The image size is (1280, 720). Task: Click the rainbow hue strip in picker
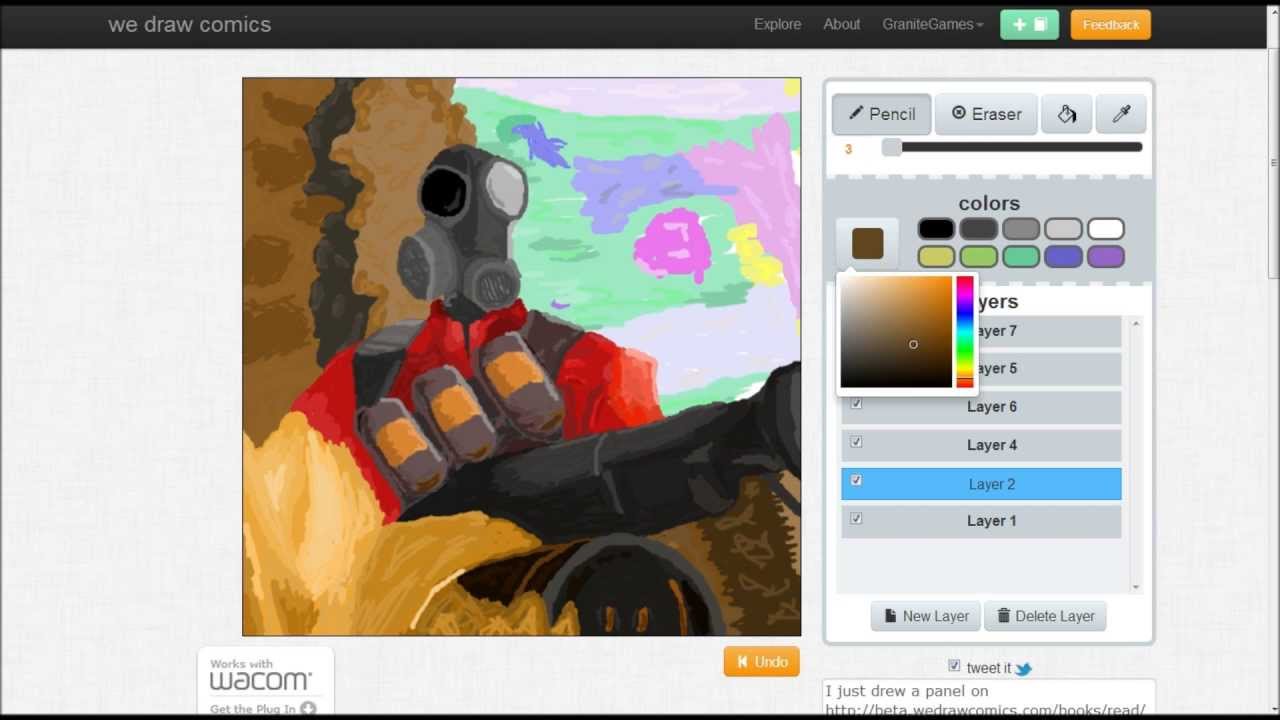pos(964,332)
